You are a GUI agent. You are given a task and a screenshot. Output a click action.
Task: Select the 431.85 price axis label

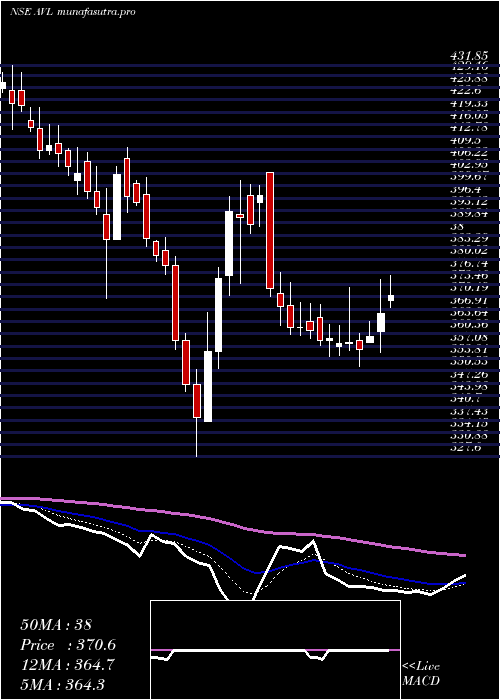469,57
